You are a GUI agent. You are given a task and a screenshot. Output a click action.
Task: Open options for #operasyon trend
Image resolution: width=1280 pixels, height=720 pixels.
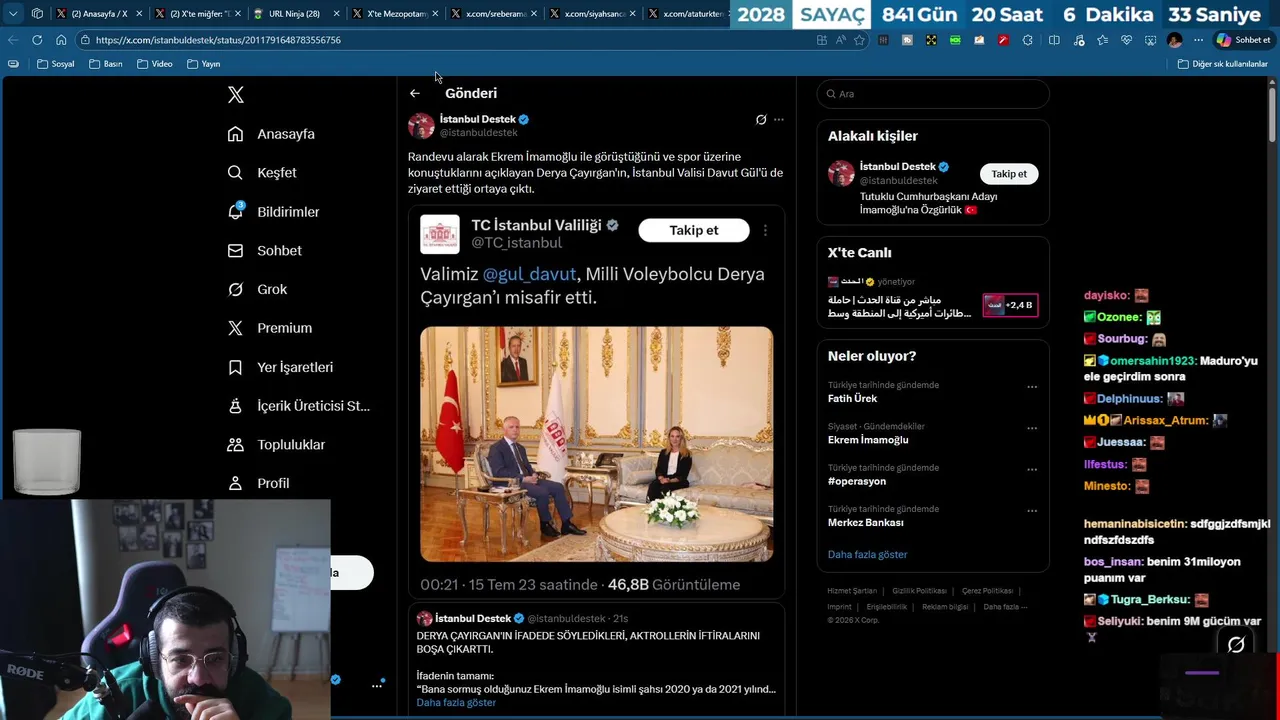(1032, 469)
